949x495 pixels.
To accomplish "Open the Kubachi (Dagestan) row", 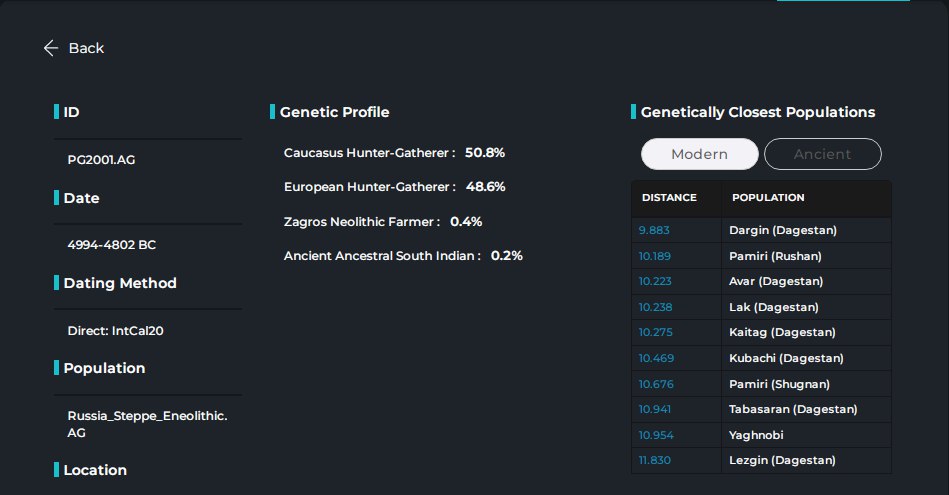I will [x=761, y=358].
